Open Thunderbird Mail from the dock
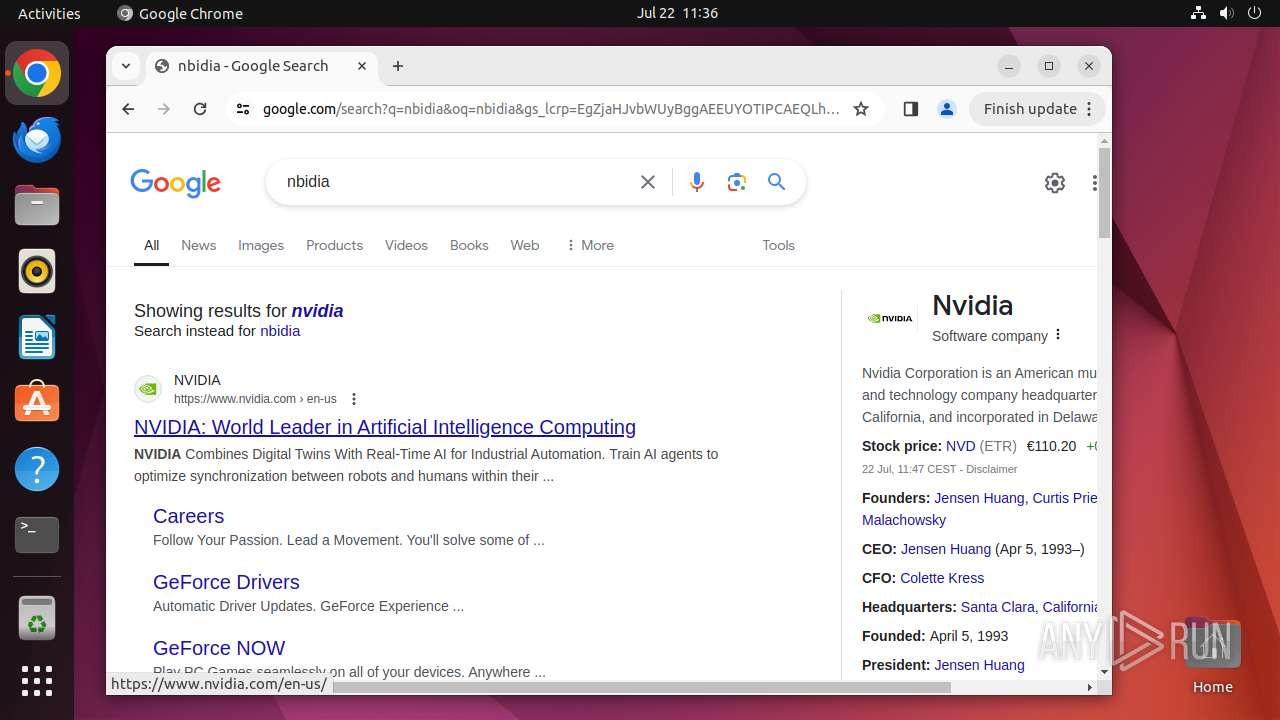1280x720 pixels. (37, 140)
